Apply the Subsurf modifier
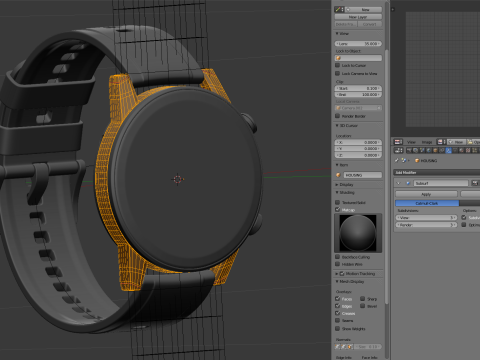 (426, 194)
